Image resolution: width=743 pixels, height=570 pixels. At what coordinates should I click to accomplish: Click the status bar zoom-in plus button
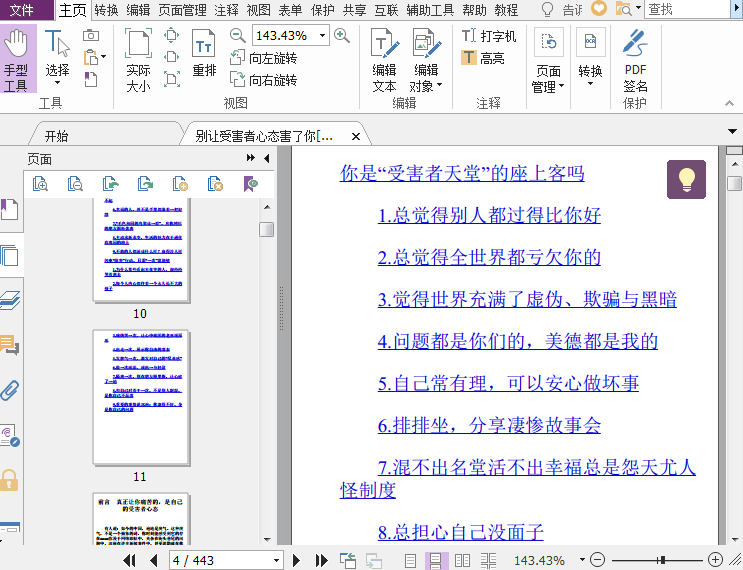715,560
